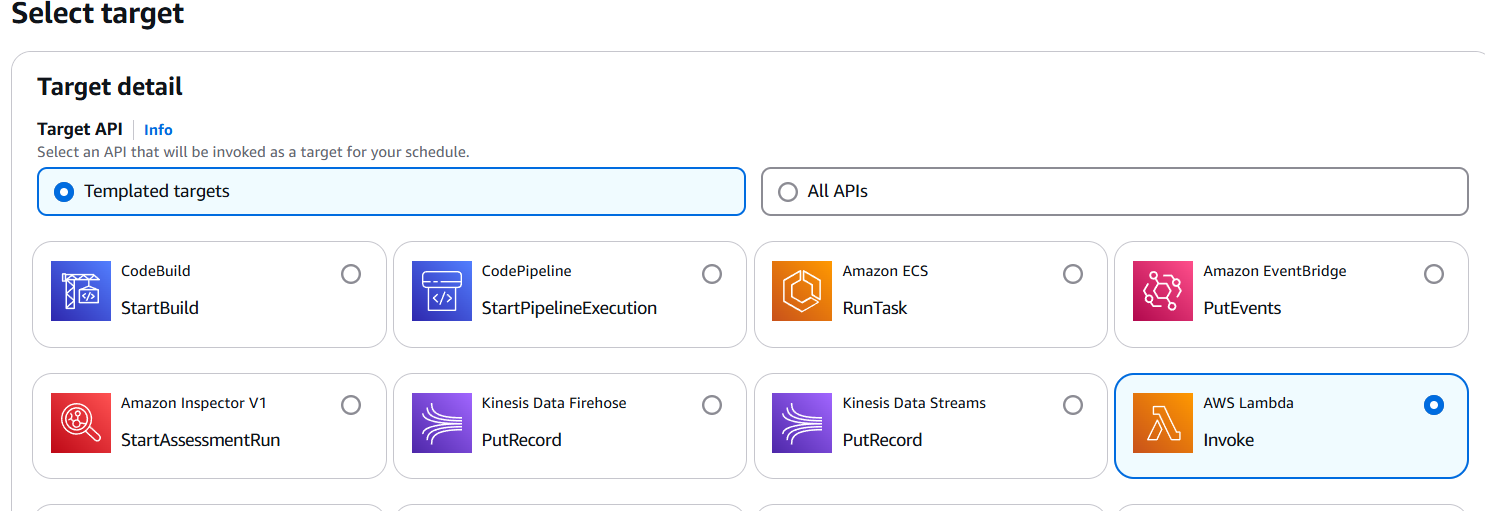Select the Templated targets radio button
Viewport: 1485px width, 511px height.
[64, 191]
